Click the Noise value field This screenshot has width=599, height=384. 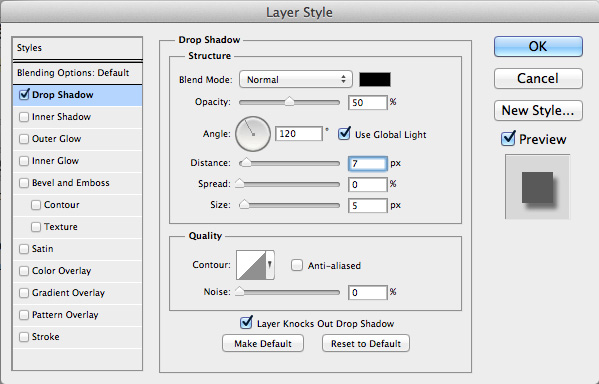pos(367,293)
